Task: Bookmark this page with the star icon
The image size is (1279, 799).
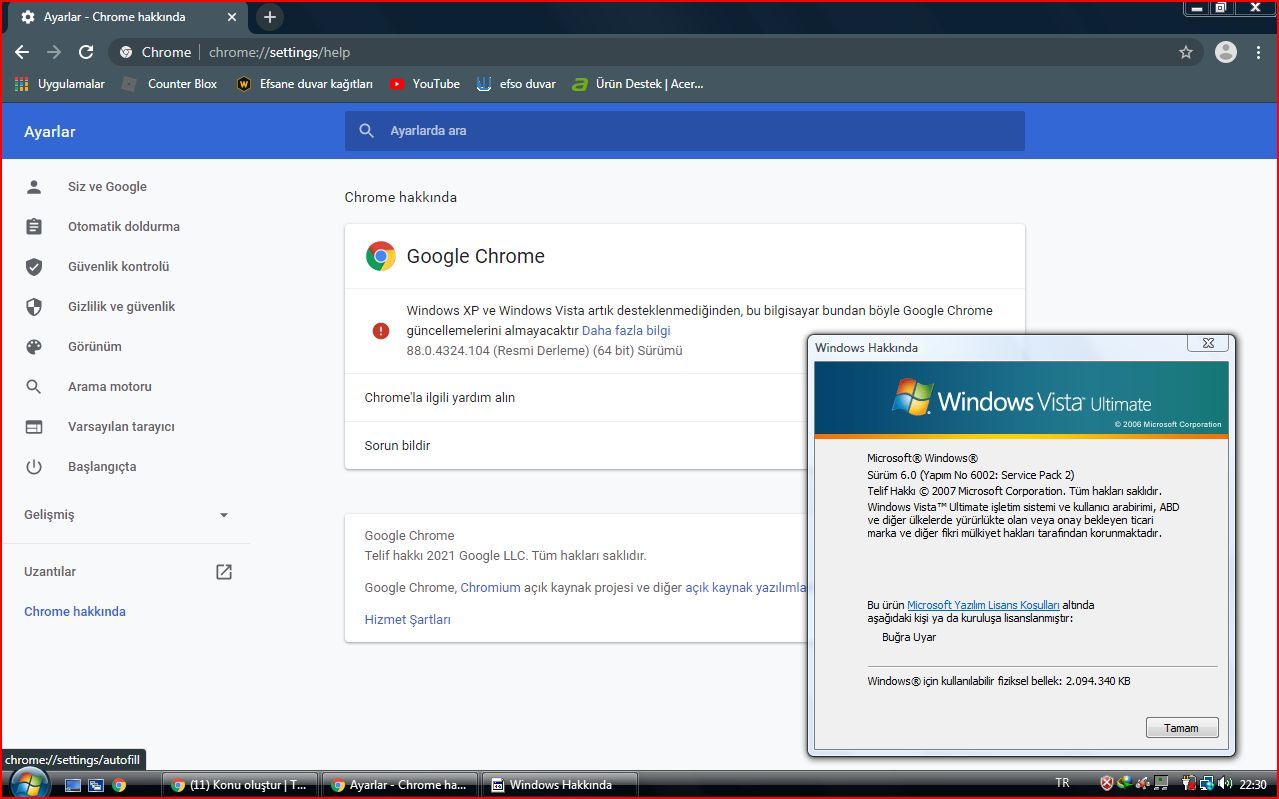Action: 1186,52
